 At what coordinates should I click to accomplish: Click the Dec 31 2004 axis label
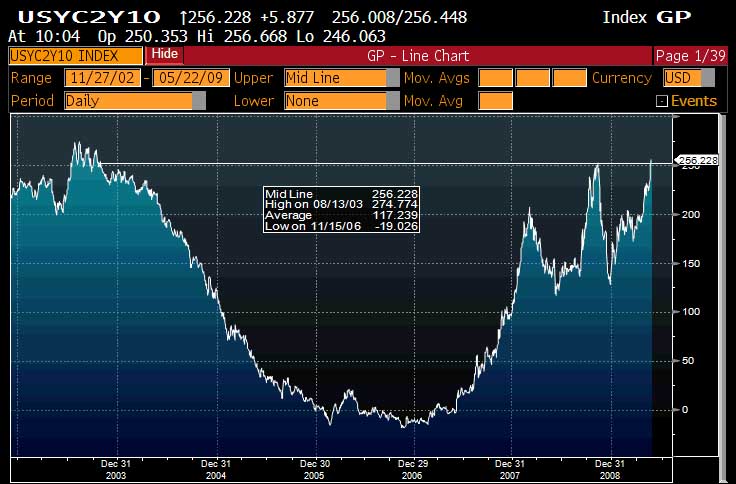(216, 469)
